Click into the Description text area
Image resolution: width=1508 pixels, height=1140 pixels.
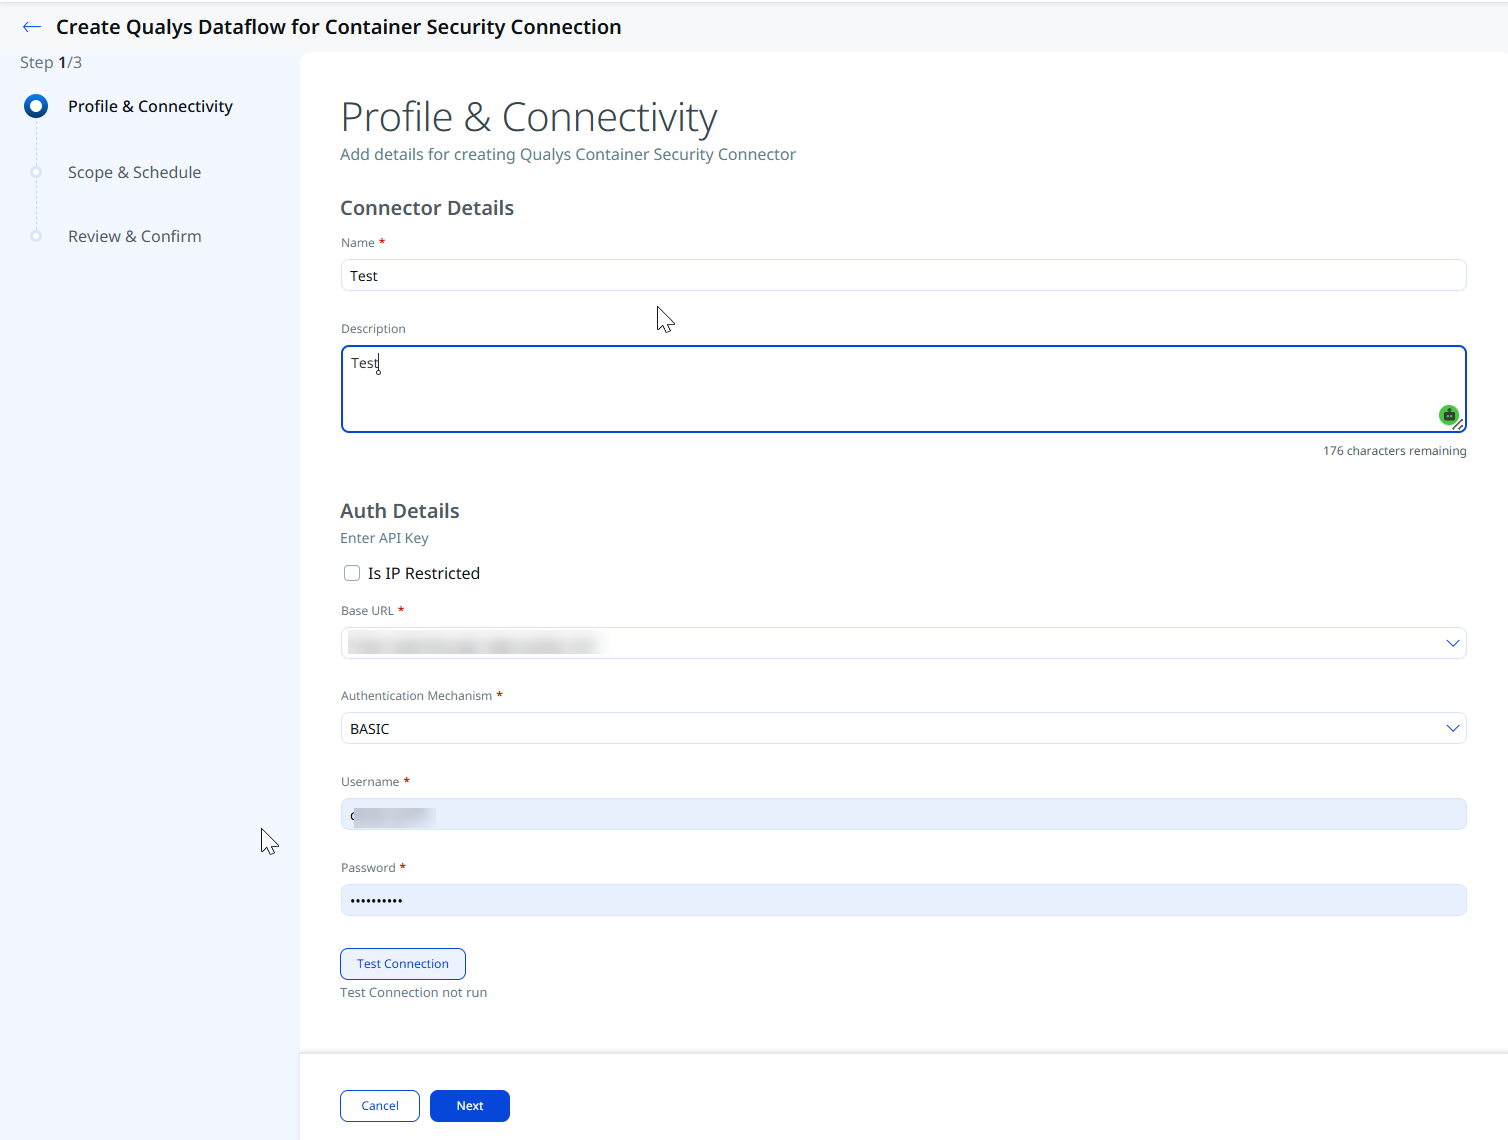[x=903, y=389]
